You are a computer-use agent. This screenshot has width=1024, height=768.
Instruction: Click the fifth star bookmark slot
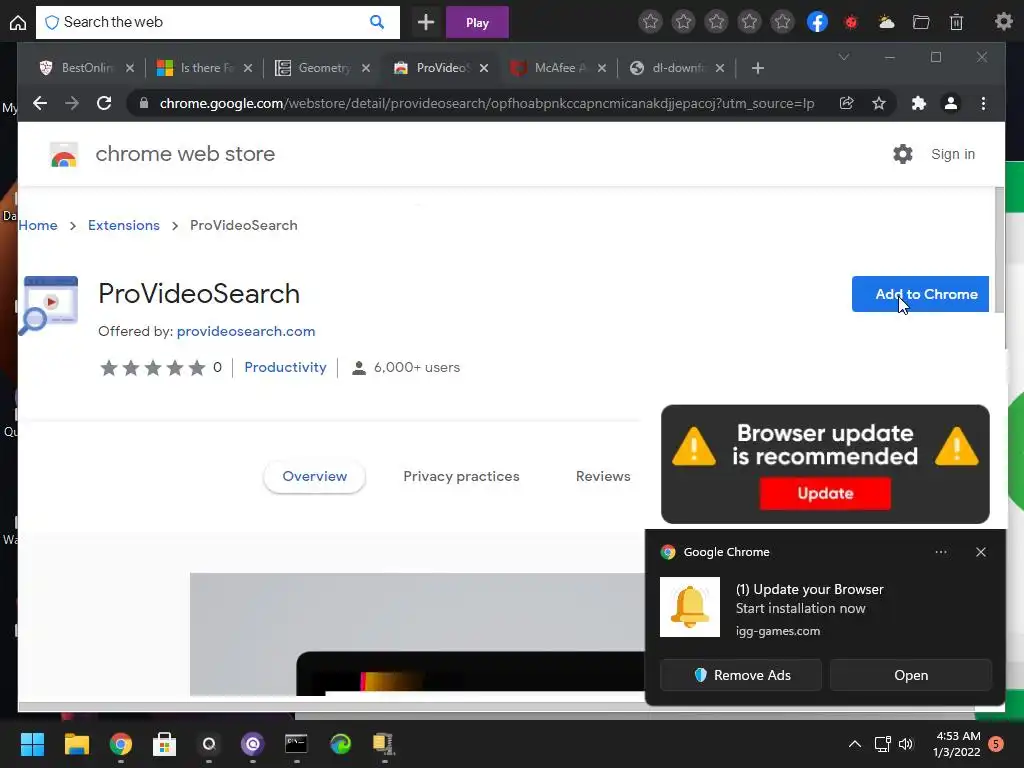(x=782, y=22)
